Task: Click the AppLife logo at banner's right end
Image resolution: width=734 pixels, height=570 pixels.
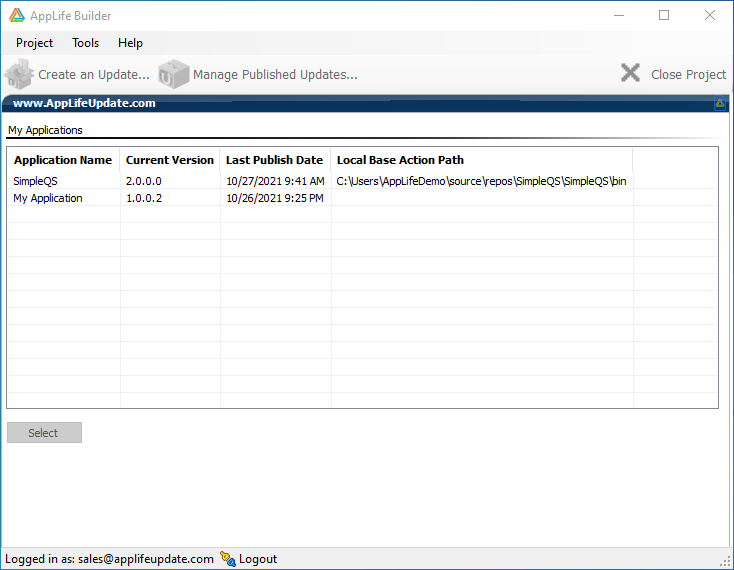Action: (x=720, y=103)
